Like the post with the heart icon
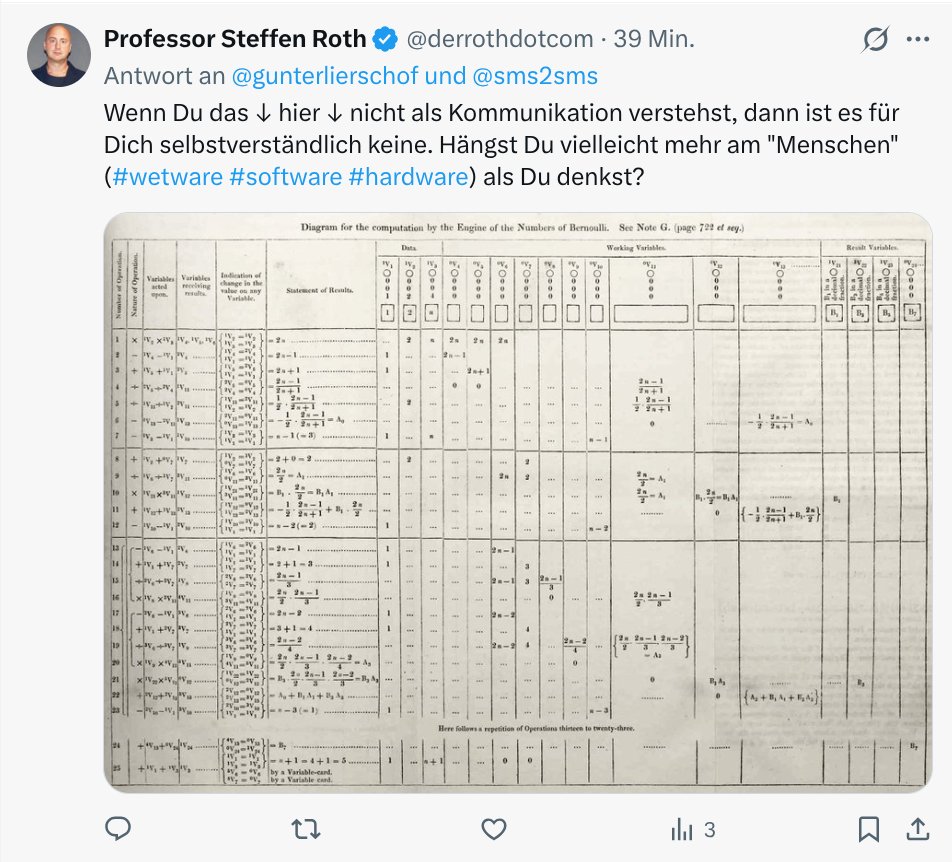Image resolution: width=952 pixels, height=862 pixels. 492,828
